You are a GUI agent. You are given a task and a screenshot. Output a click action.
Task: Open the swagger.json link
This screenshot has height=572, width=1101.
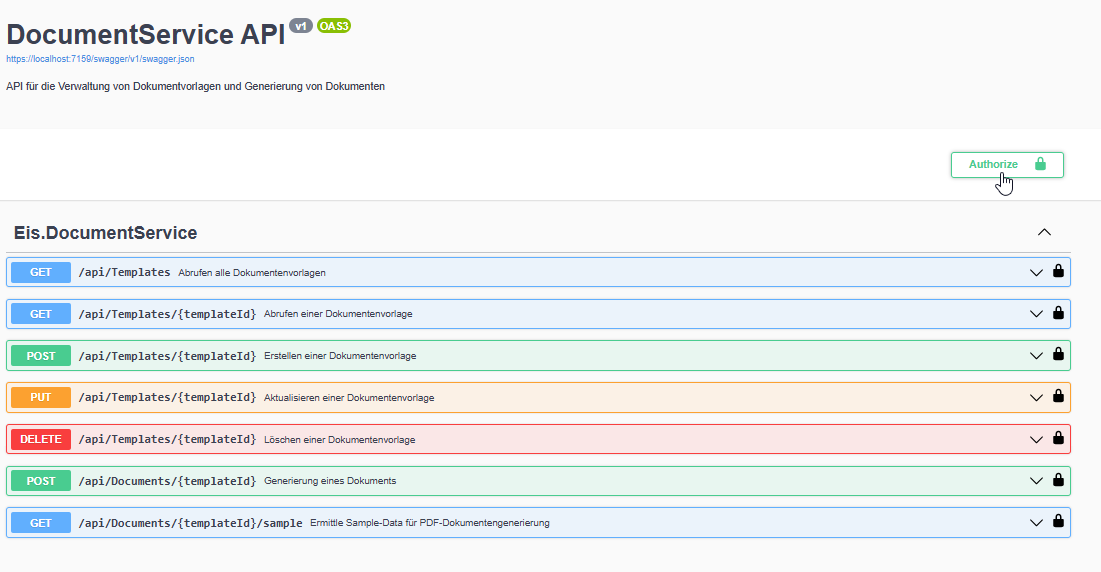coord(100,59)
